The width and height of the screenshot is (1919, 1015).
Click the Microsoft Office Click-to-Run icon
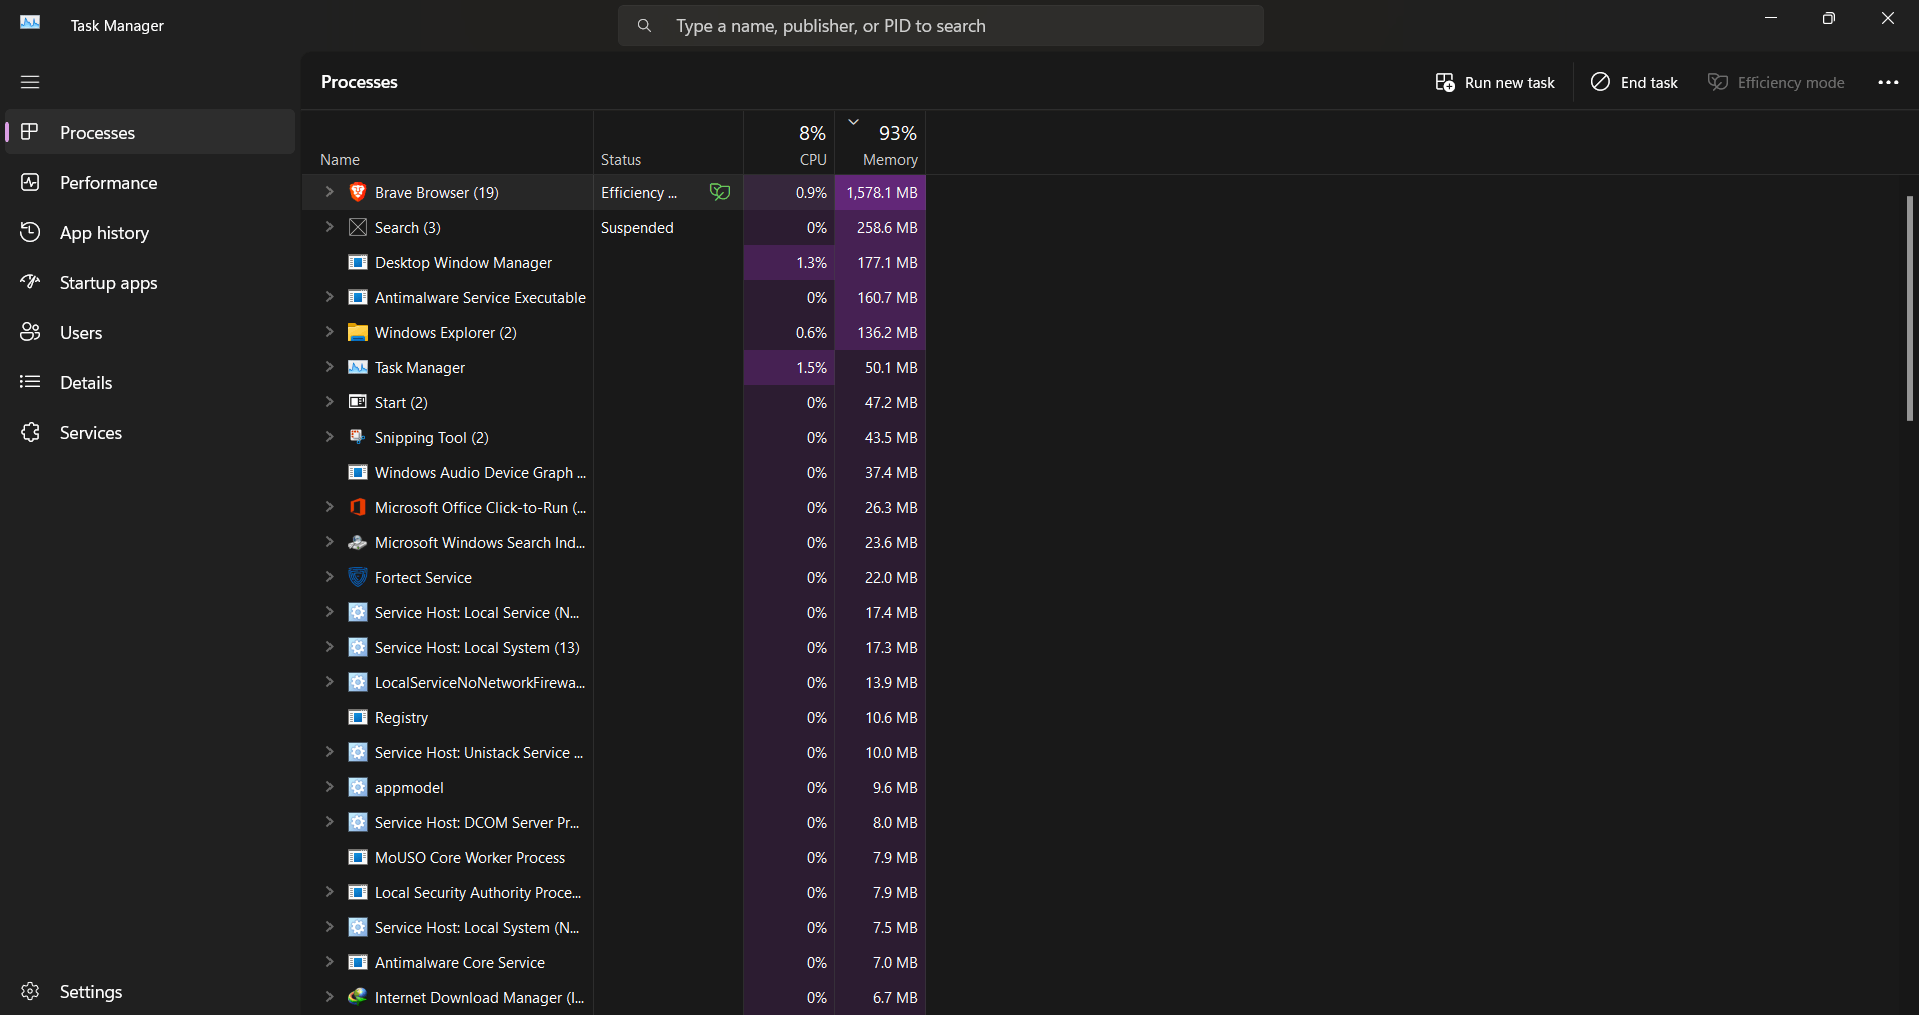click(357, 507)
